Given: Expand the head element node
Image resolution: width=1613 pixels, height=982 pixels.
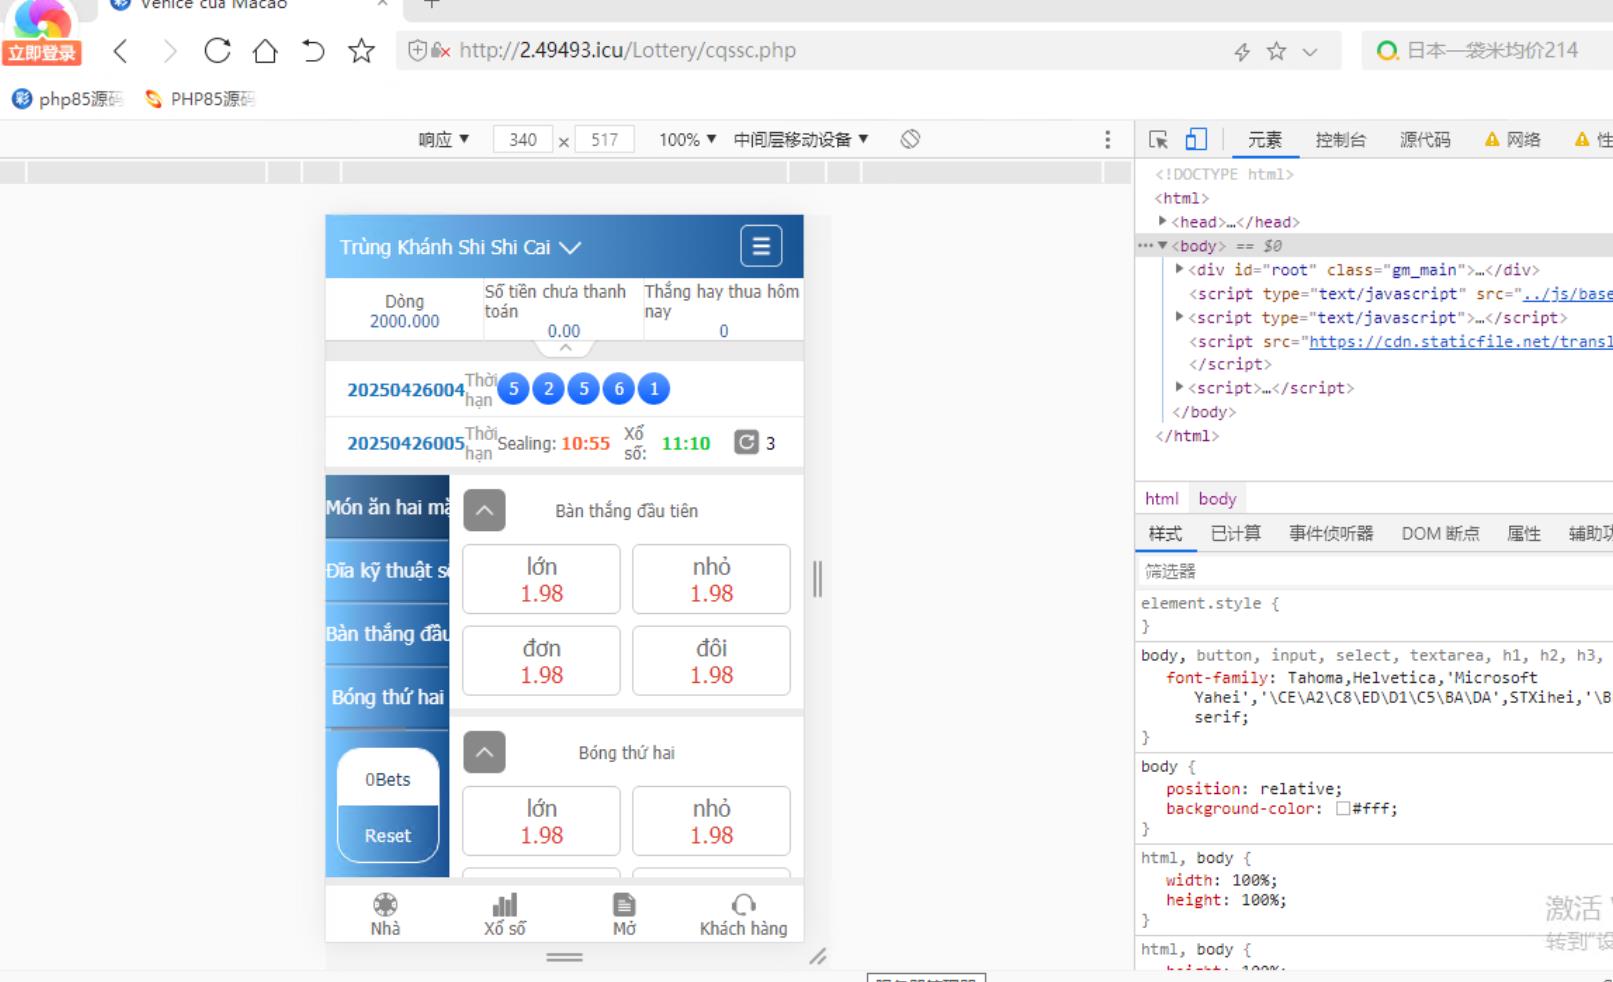Looking at the screenshot, I should point(1162,222).
